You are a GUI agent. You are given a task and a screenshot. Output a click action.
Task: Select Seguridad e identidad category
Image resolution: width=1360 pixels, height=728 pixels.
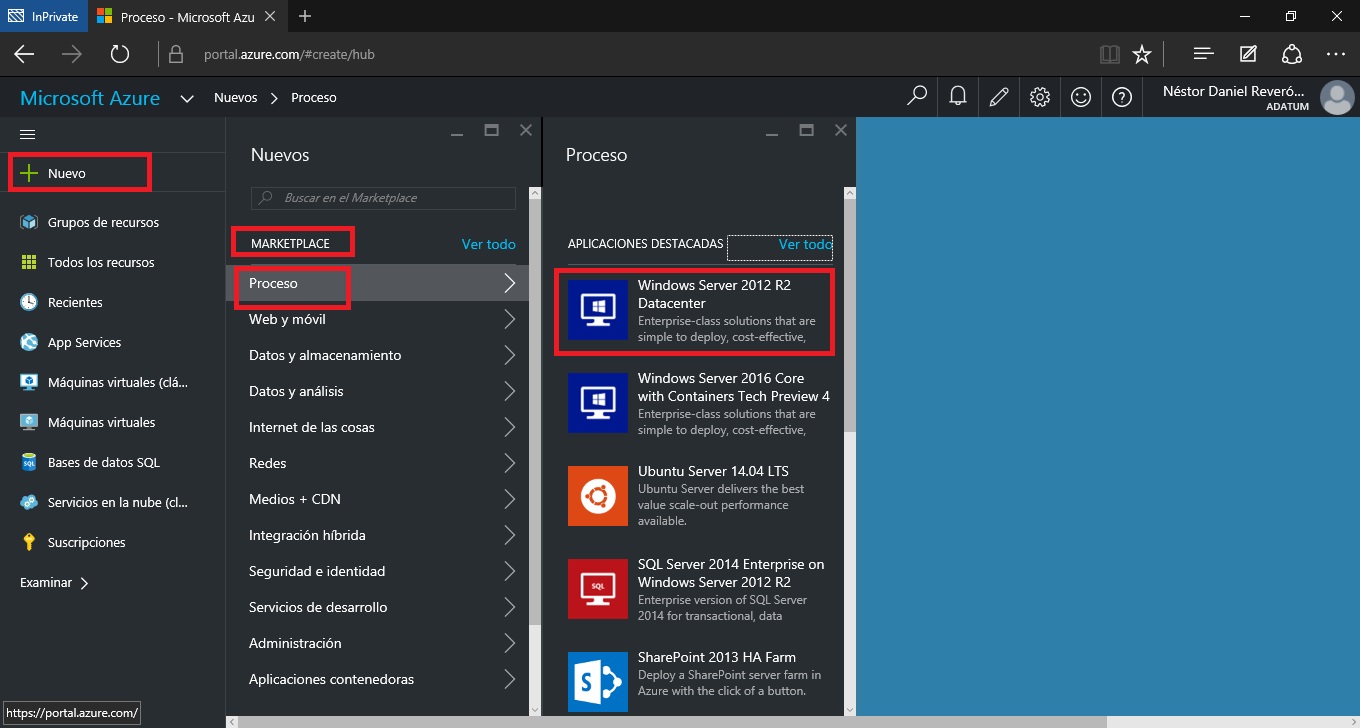pos(317,571)
